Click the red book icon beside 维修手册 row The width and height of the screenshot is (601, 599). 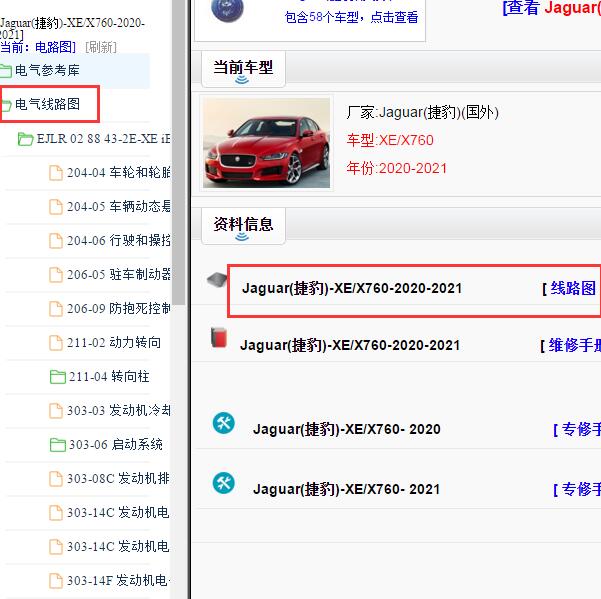coord(219,337)
